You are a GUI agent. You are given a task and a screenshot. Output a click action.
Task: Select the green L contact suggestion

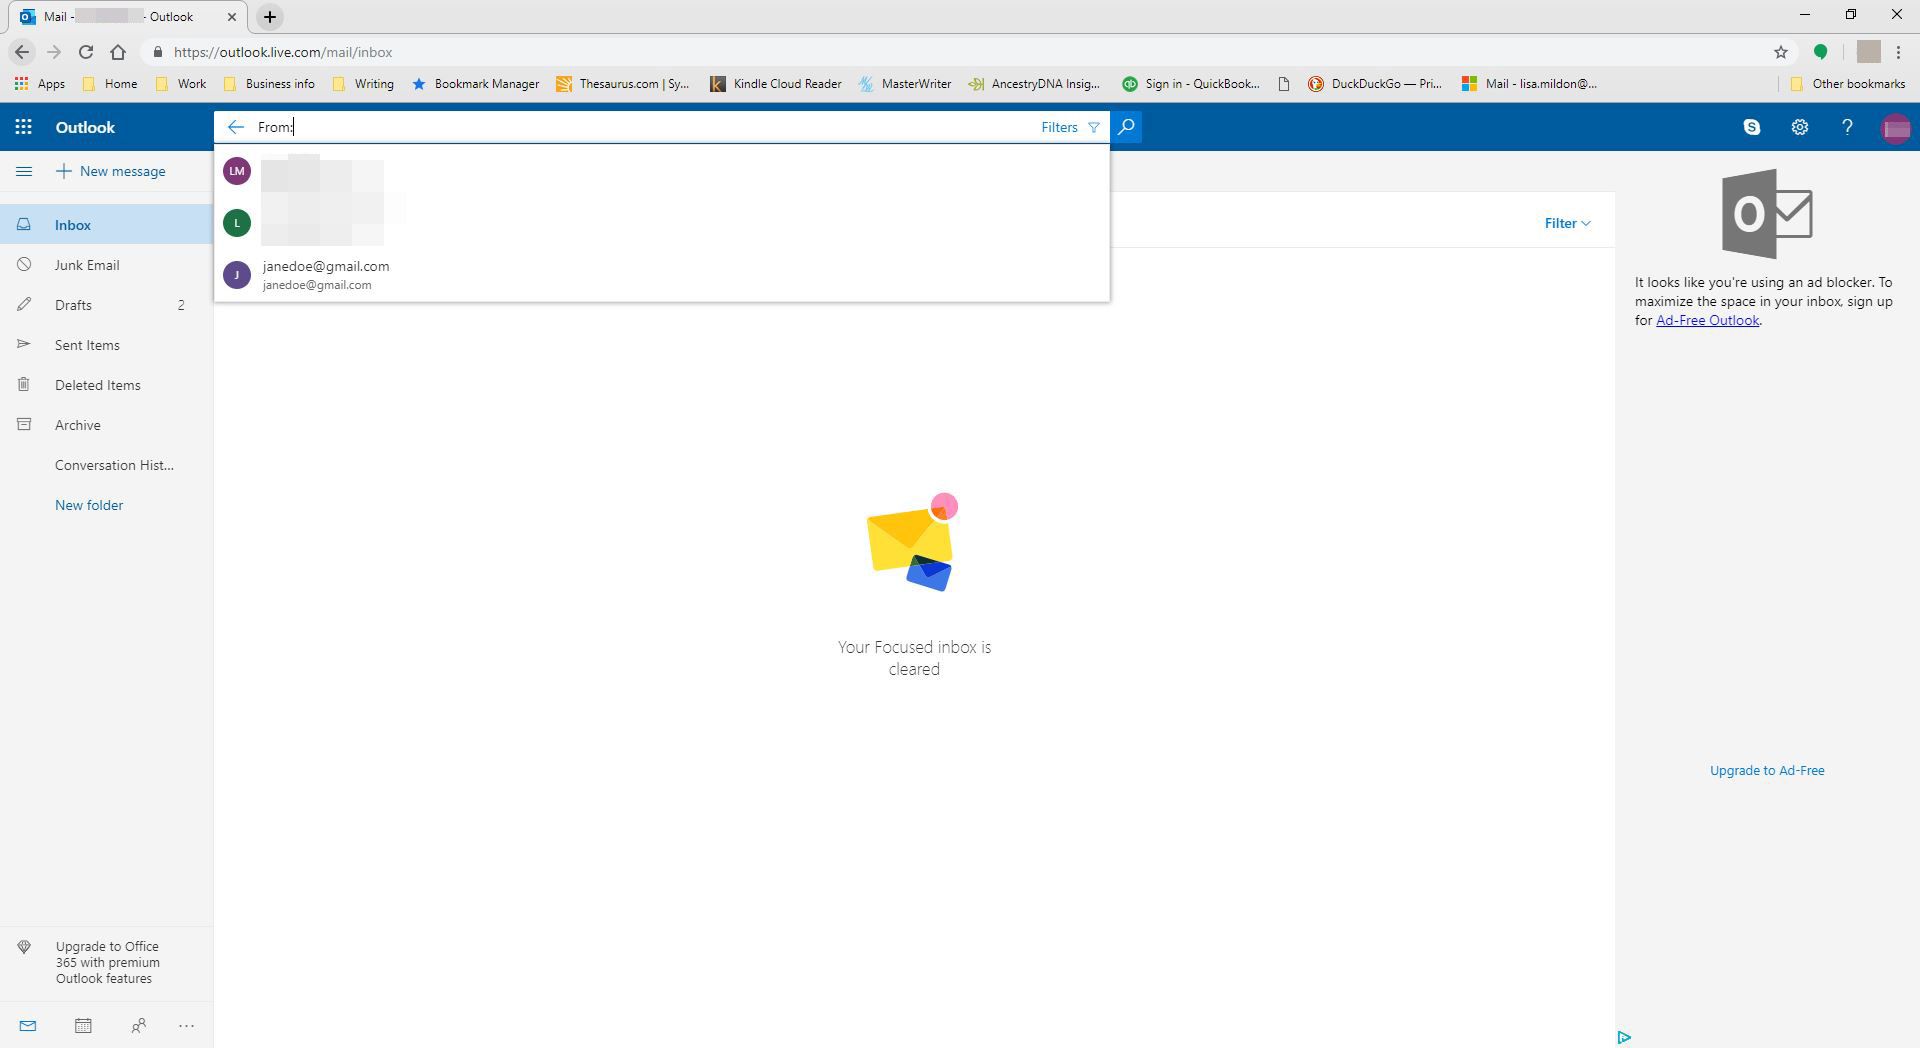[661, 223]
